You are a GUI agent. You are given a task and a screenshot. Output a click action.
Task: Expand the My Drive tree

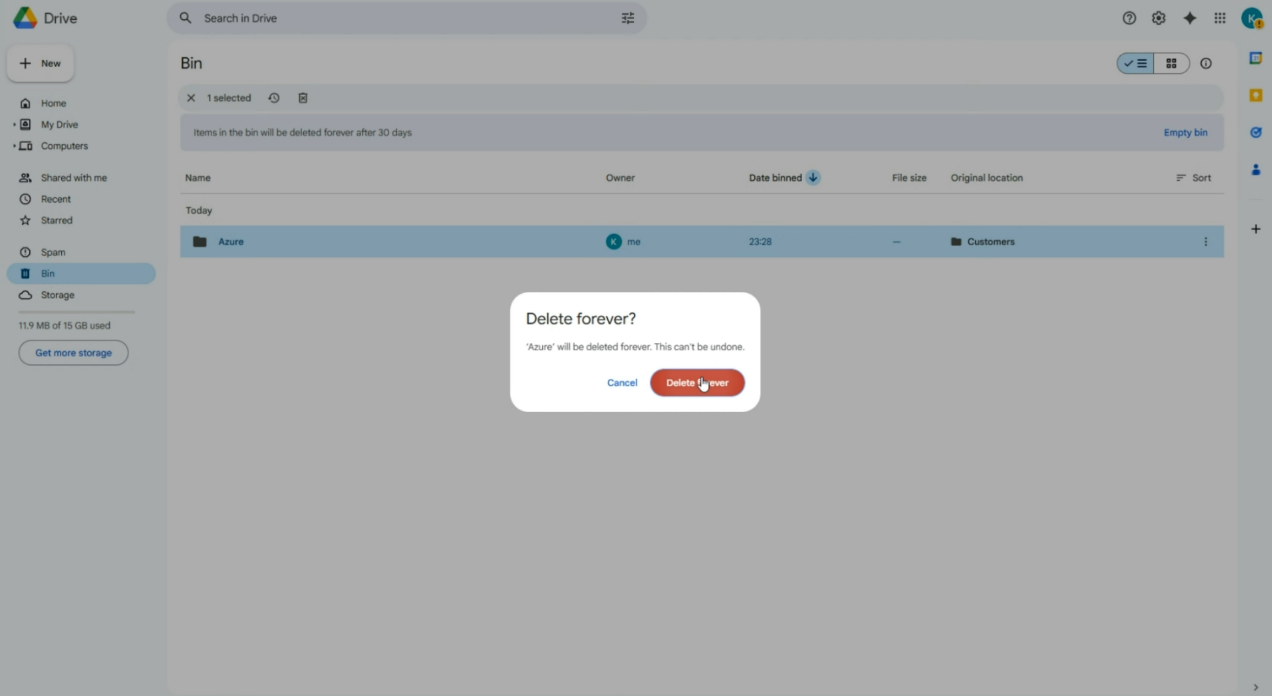(14, 125)
